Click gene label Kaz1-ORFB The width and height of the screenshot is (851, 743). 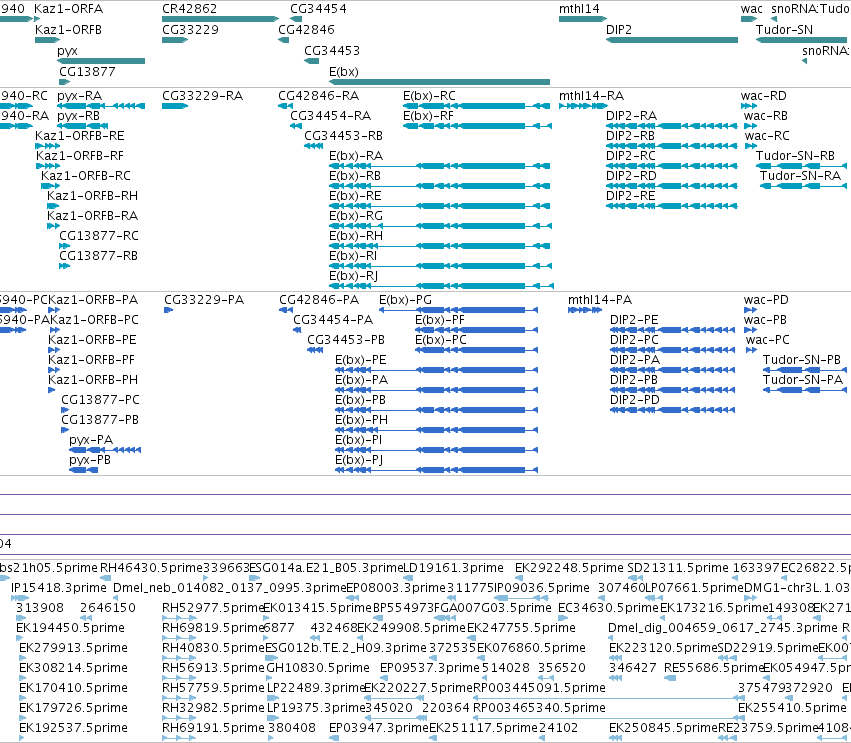pos(68,30)
